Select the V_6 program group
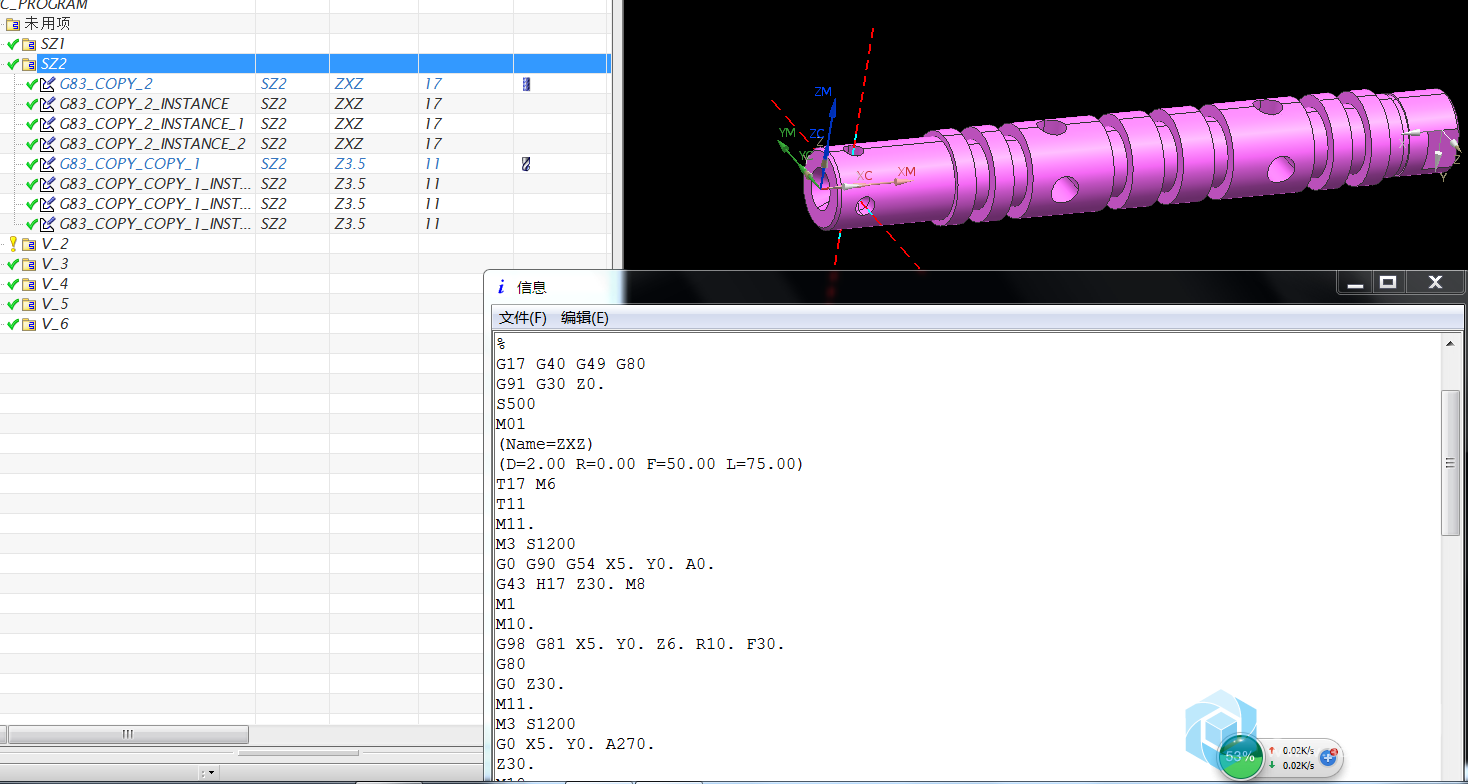Image resolution: width=1468 pixels, height=784 pixels. tap(55, 324)
